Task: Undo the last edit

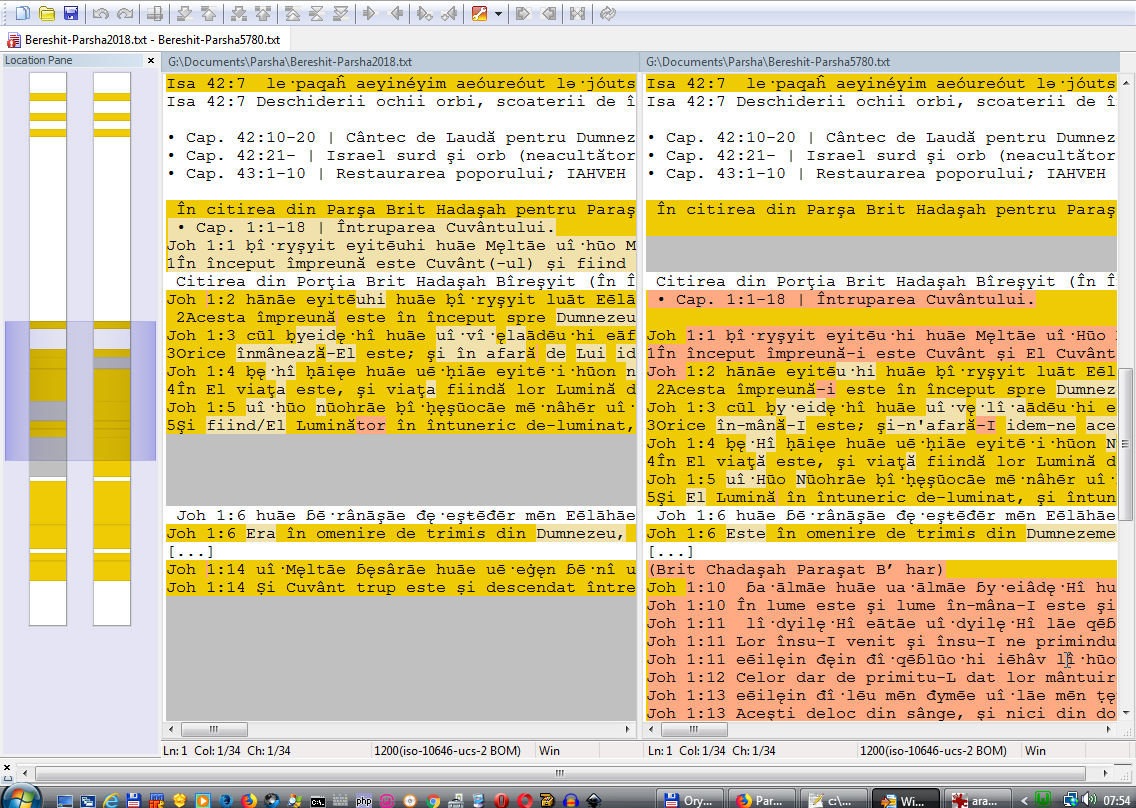Action: pyautogui.click(x=100, y=13)
